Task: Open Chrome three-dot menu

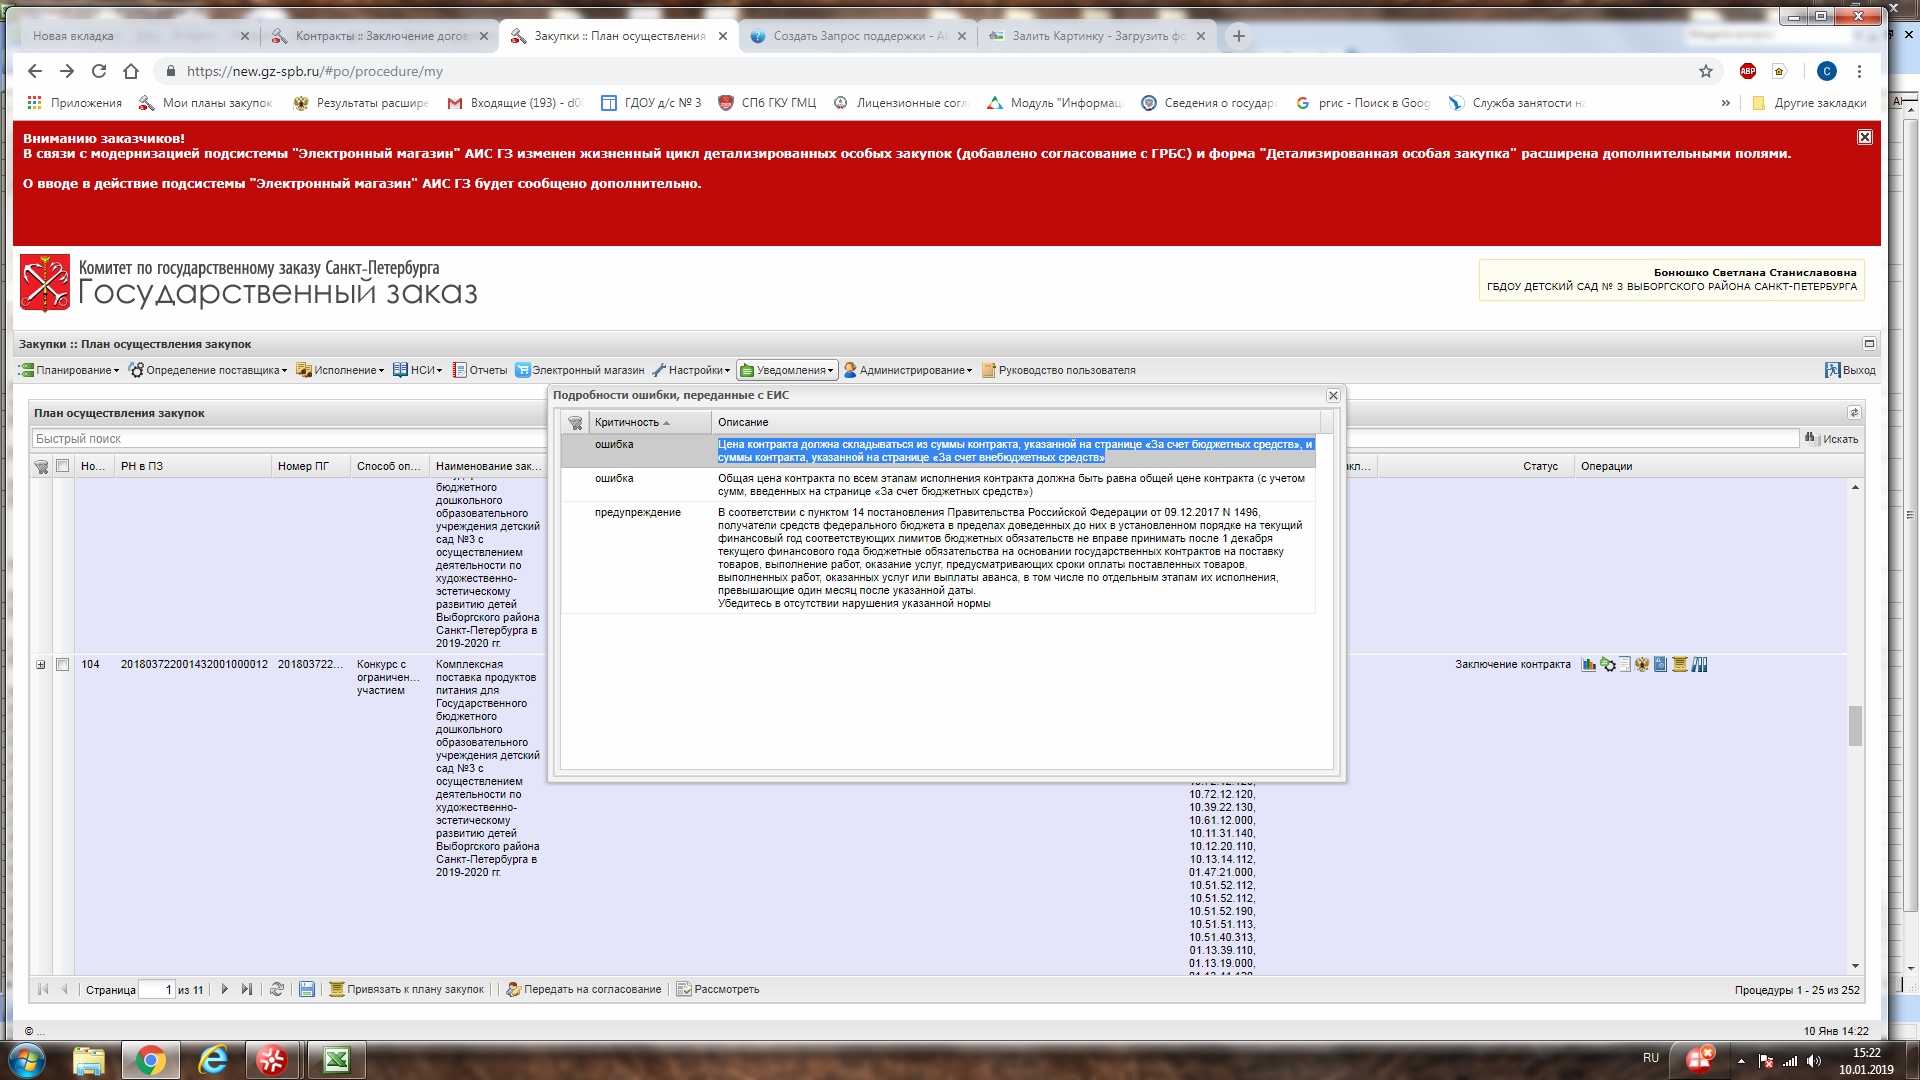Action: (x=1859, y=71)
